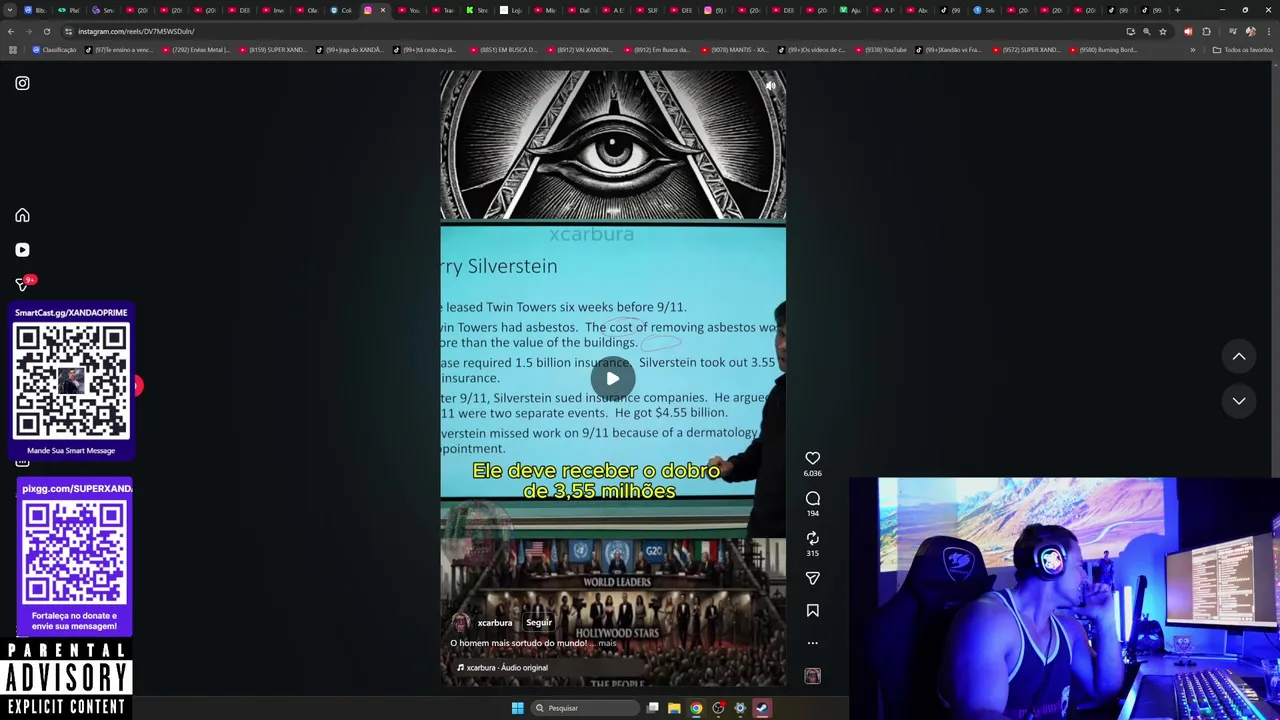This screenshot has width=1280, height=720.
Task: Like the reel with the heart icon
Action: coord(813,458)
